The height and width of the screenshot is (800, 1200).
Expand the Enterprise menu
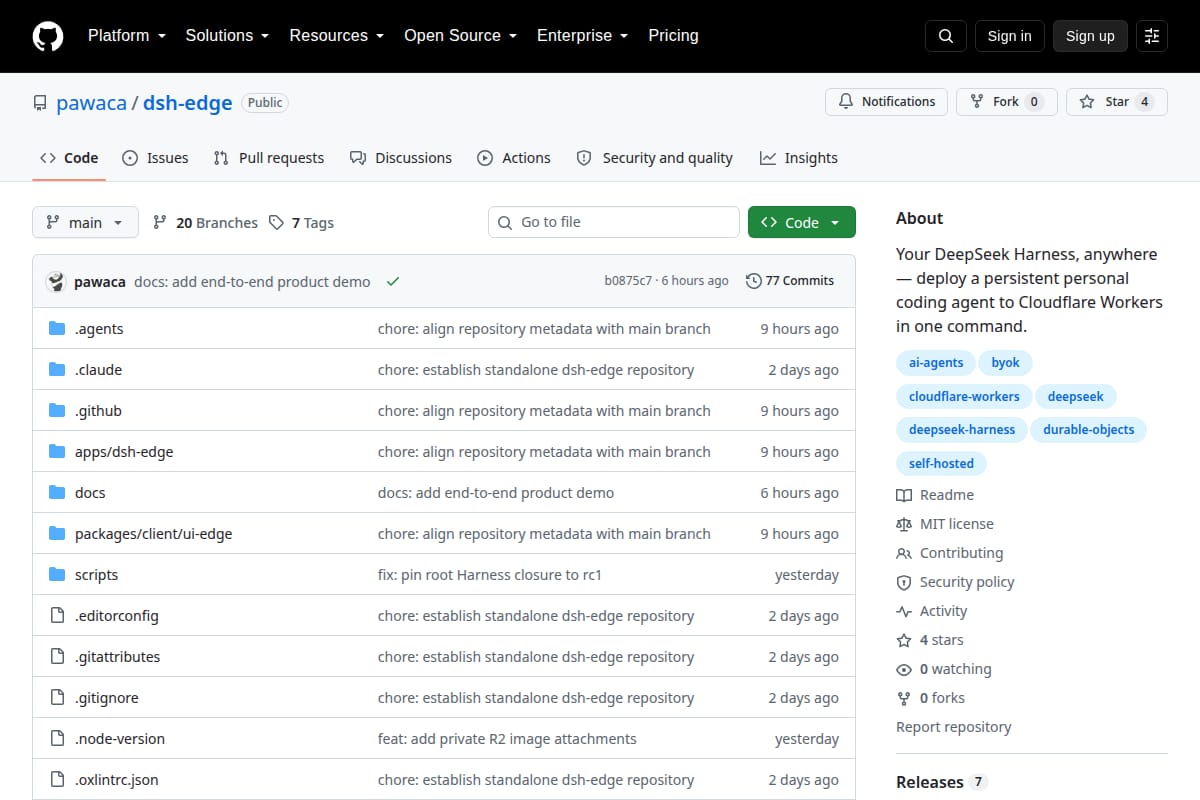point(582,36)
